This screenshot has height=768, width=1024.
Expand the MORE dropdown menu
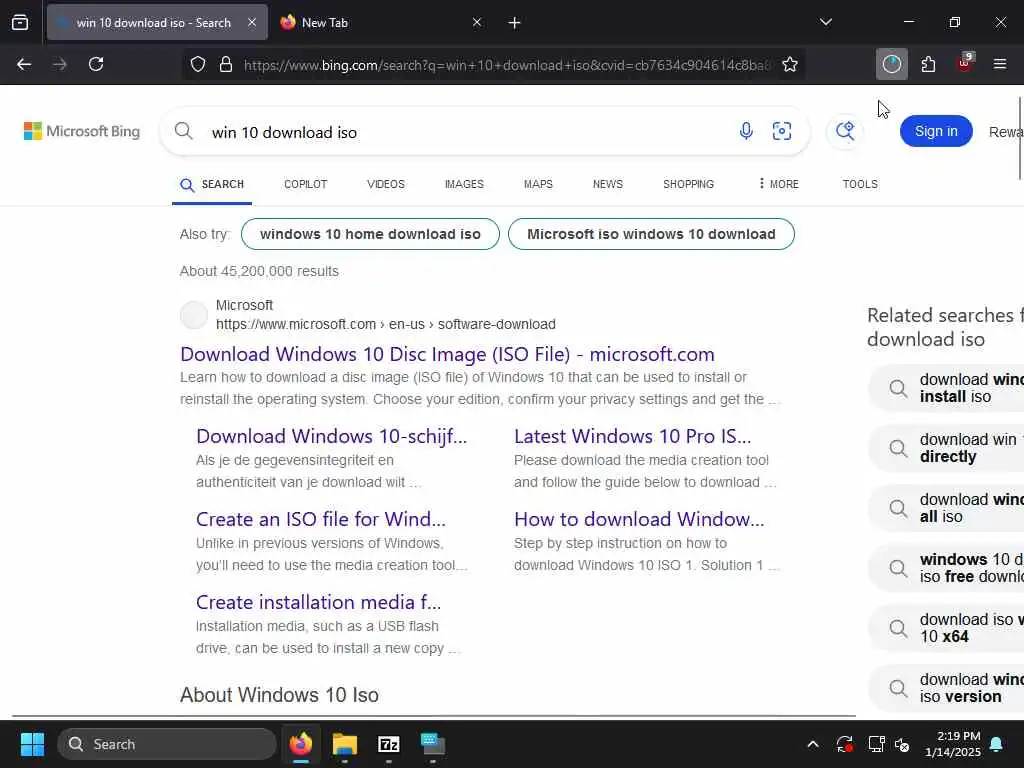point(778,184)
